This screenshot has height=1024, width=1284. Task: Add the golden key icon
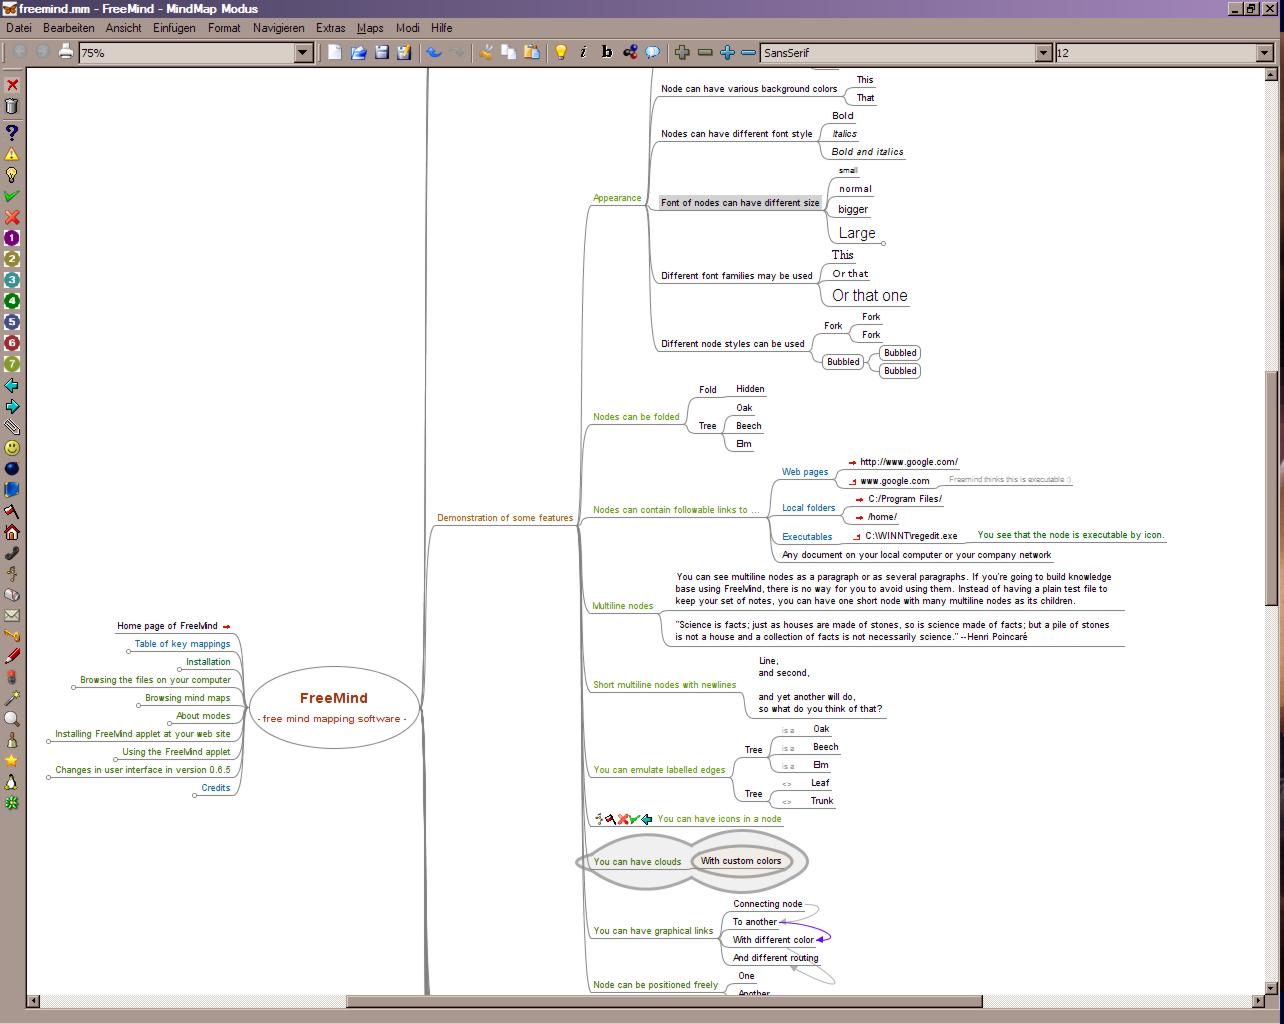(x=12, y=636)
